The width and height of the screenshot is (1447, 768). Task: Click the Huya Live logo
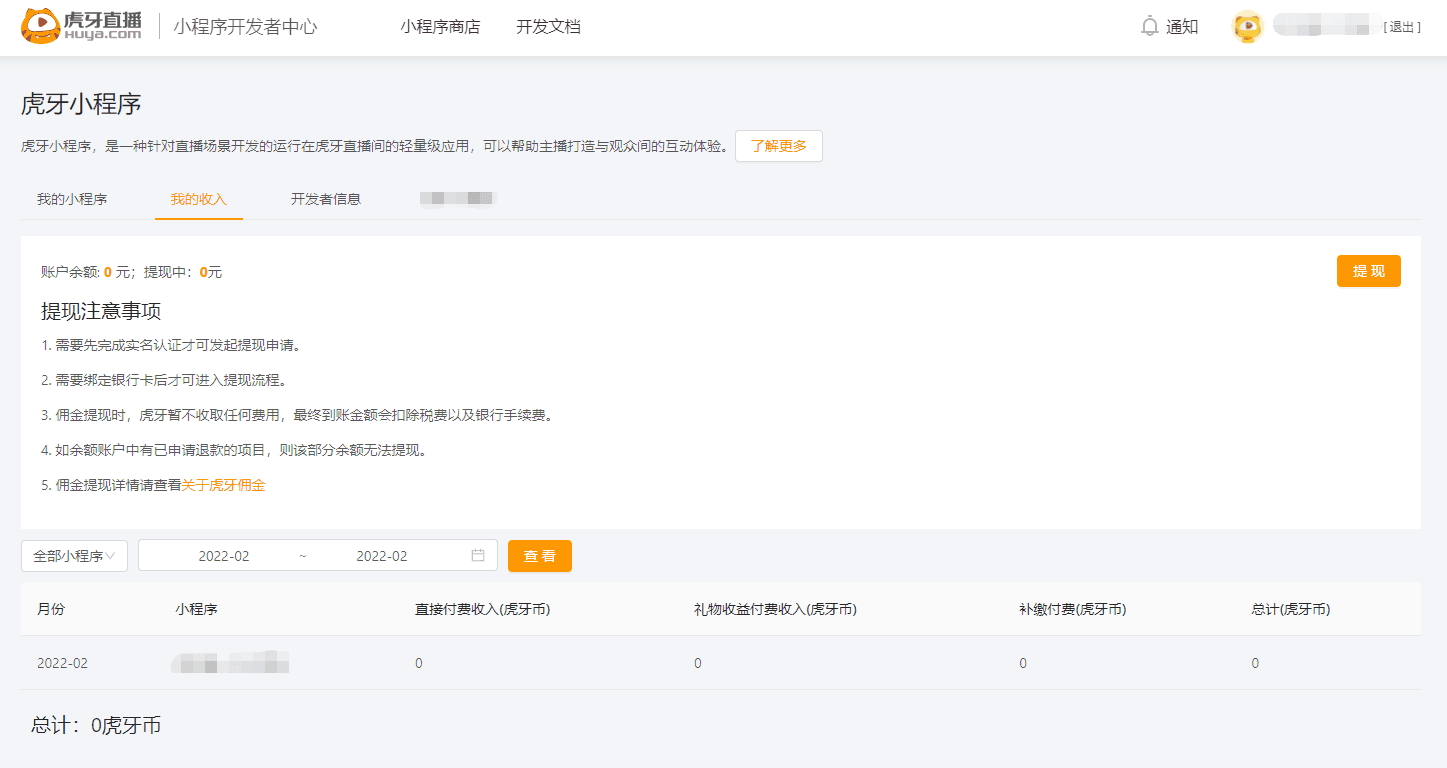[x=82, y=27]
